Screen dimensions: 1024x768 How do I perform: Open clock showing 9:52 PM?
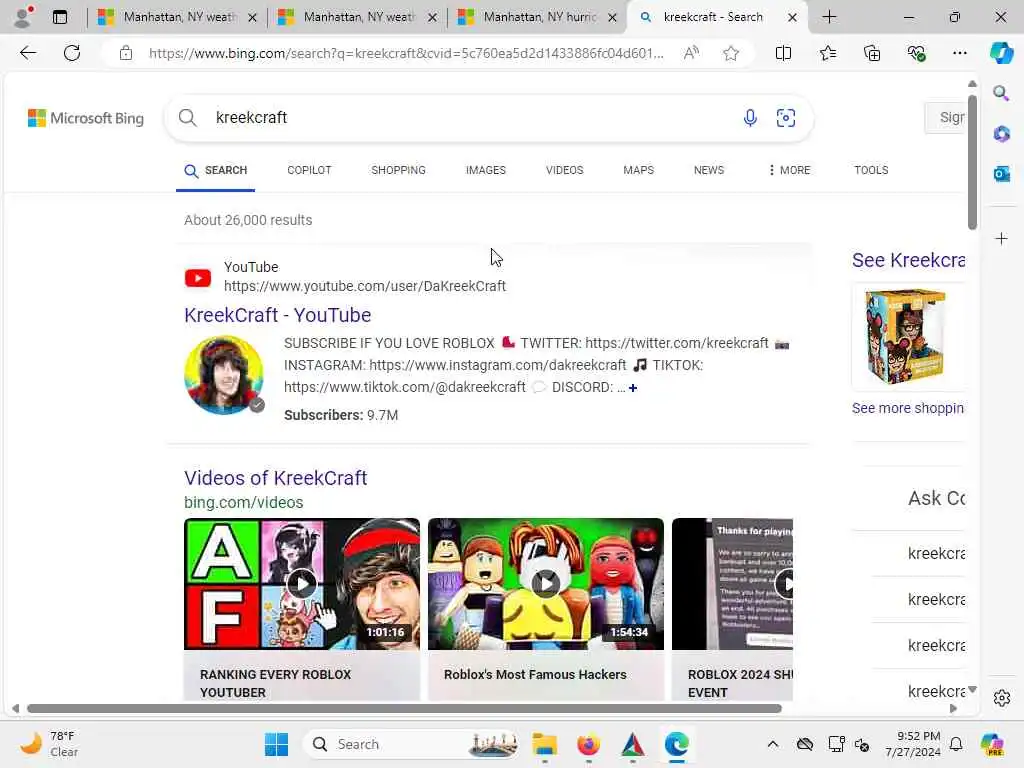912,744
